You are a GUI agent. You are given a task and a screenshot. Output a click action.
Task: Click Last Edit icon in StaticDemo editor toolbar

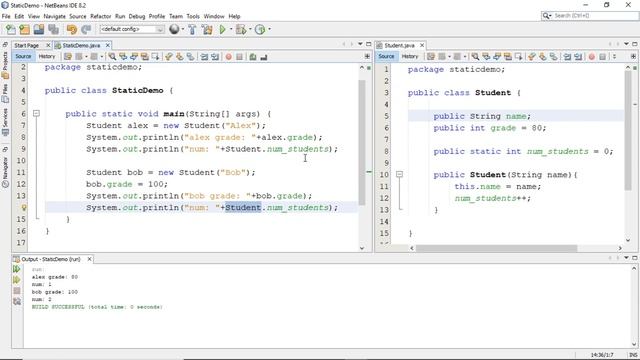pyautogui.click(x=68, y=57)
